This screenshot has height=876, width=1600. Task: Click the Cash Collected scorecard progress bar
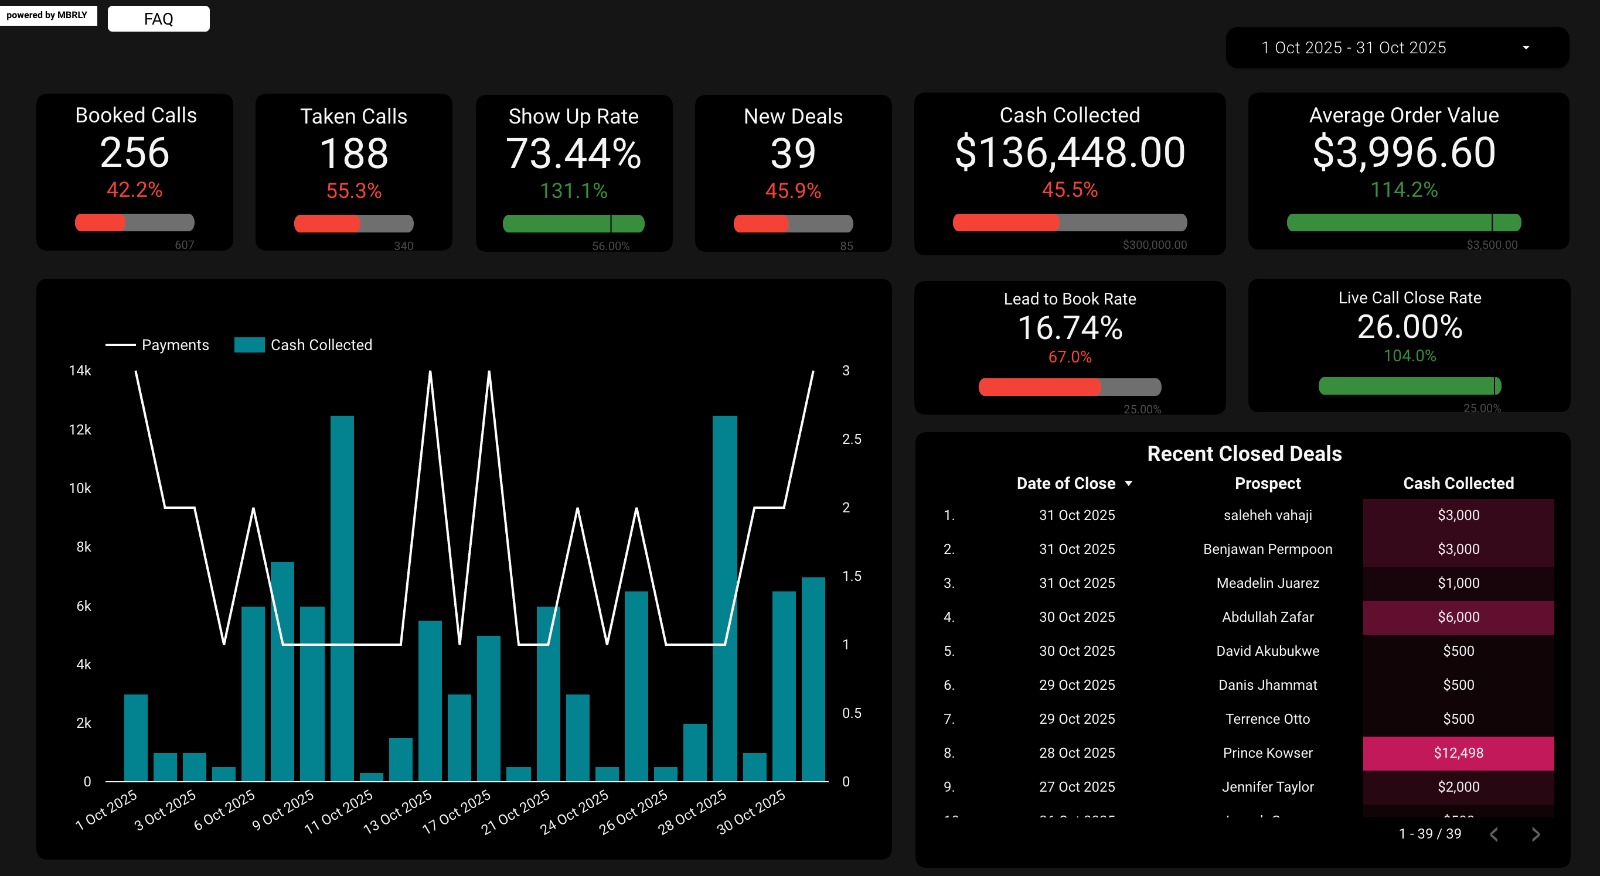point(1070,223)
